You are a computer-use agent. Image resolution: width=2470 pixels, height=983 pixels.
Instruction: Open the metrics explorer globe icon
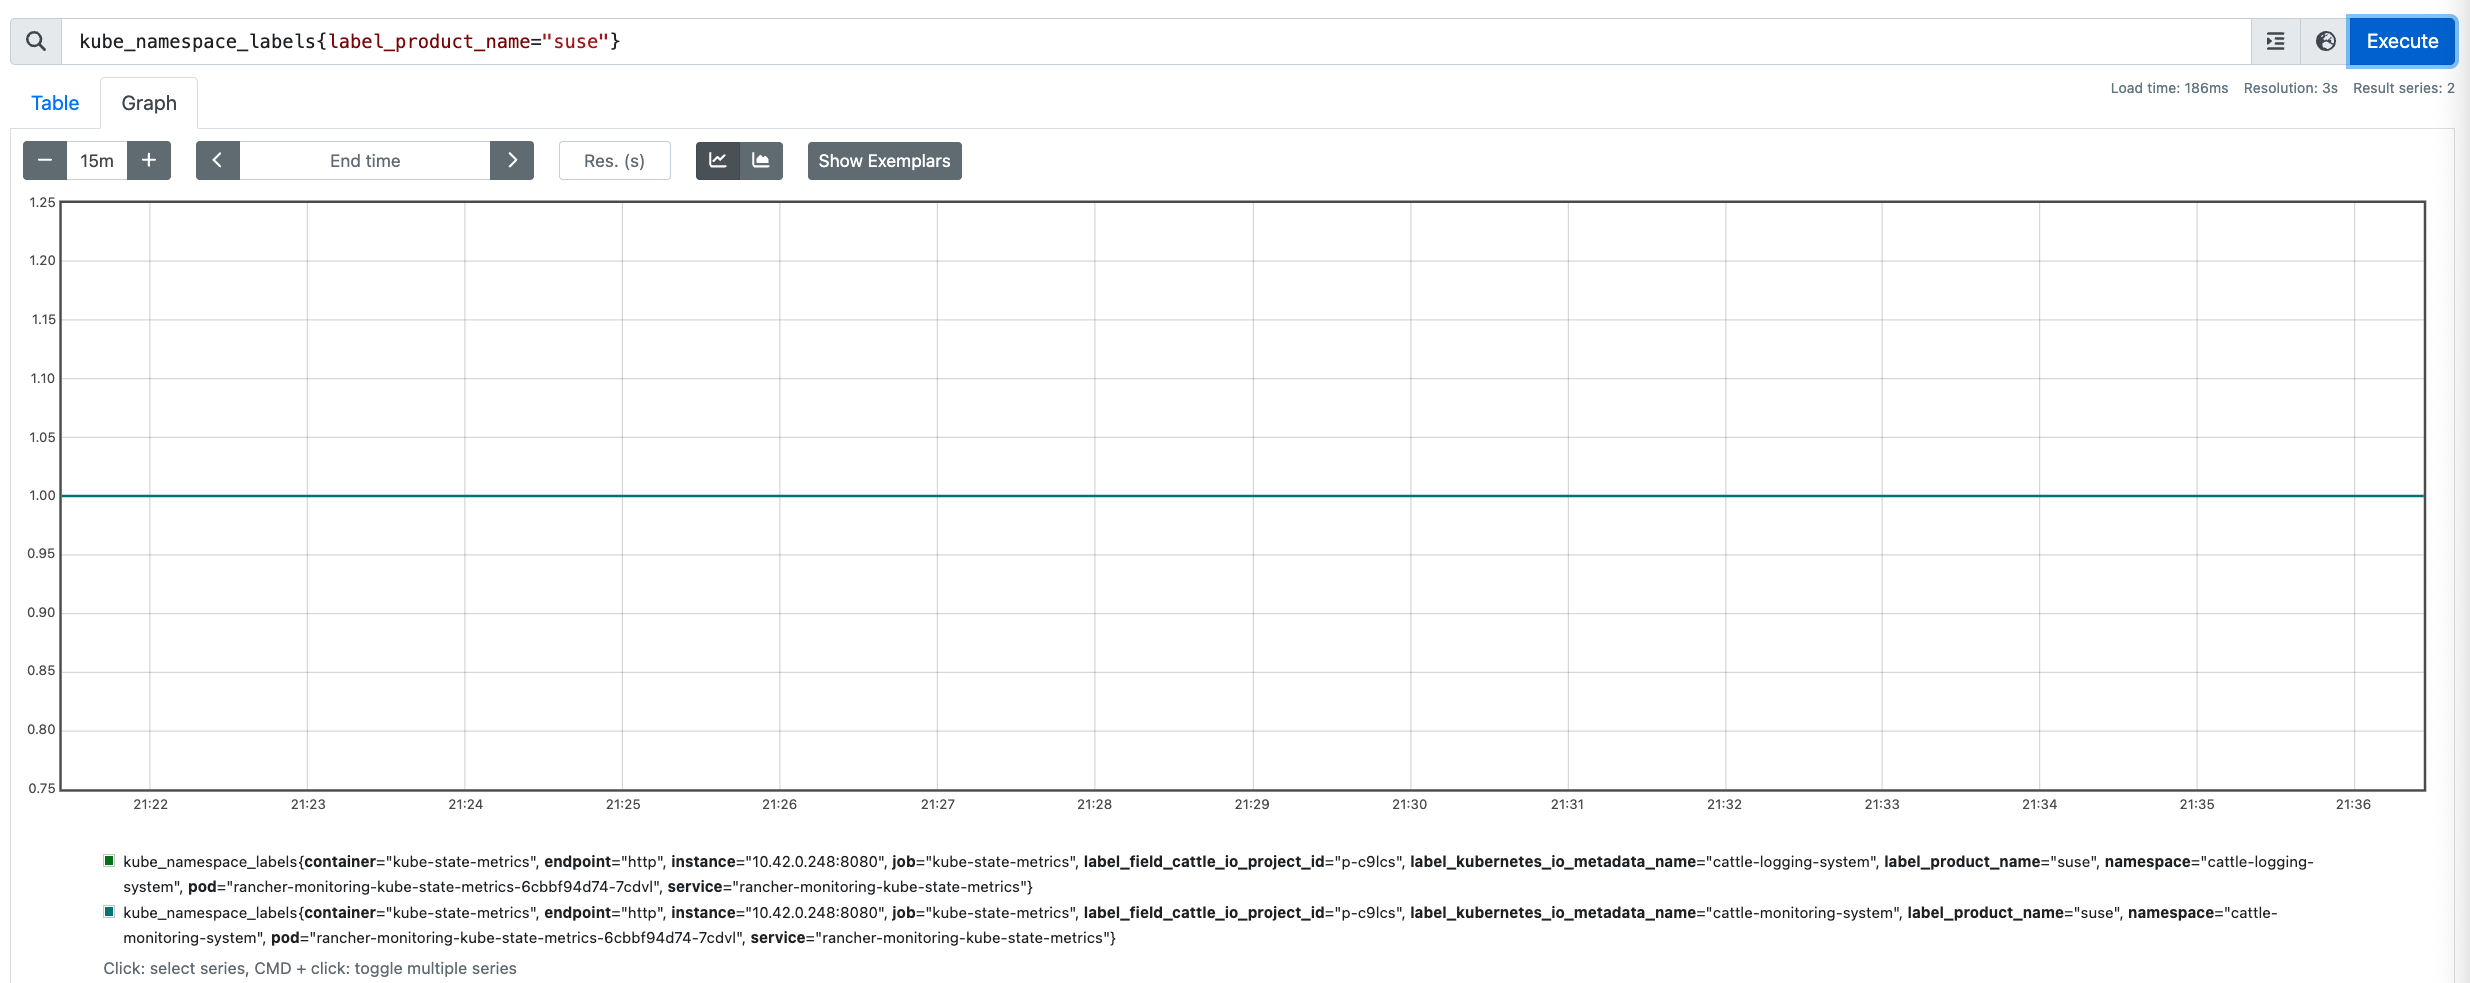coord(2325,41)
